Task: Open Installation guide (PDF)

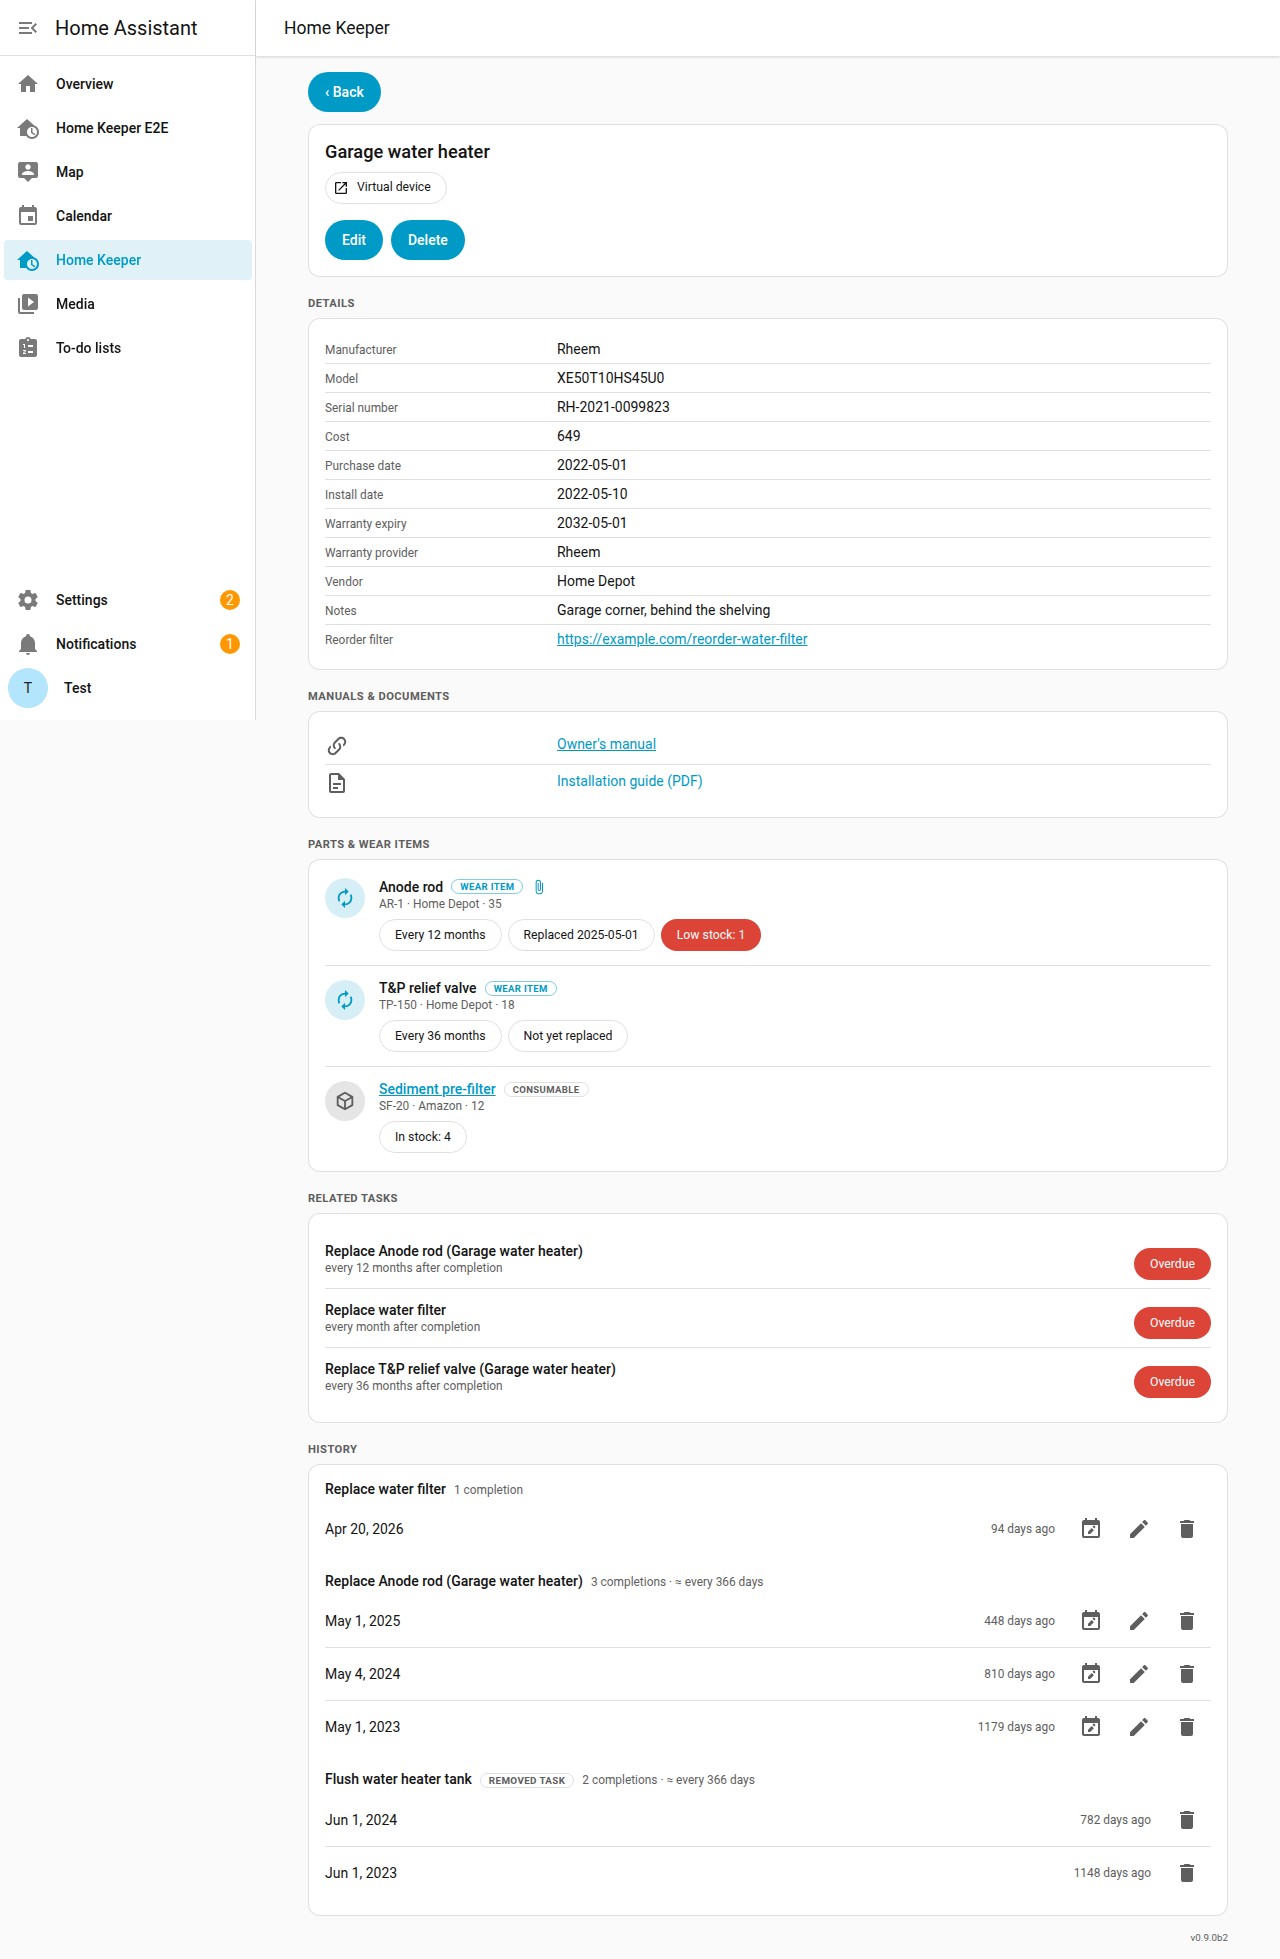Action: [629, 781]
